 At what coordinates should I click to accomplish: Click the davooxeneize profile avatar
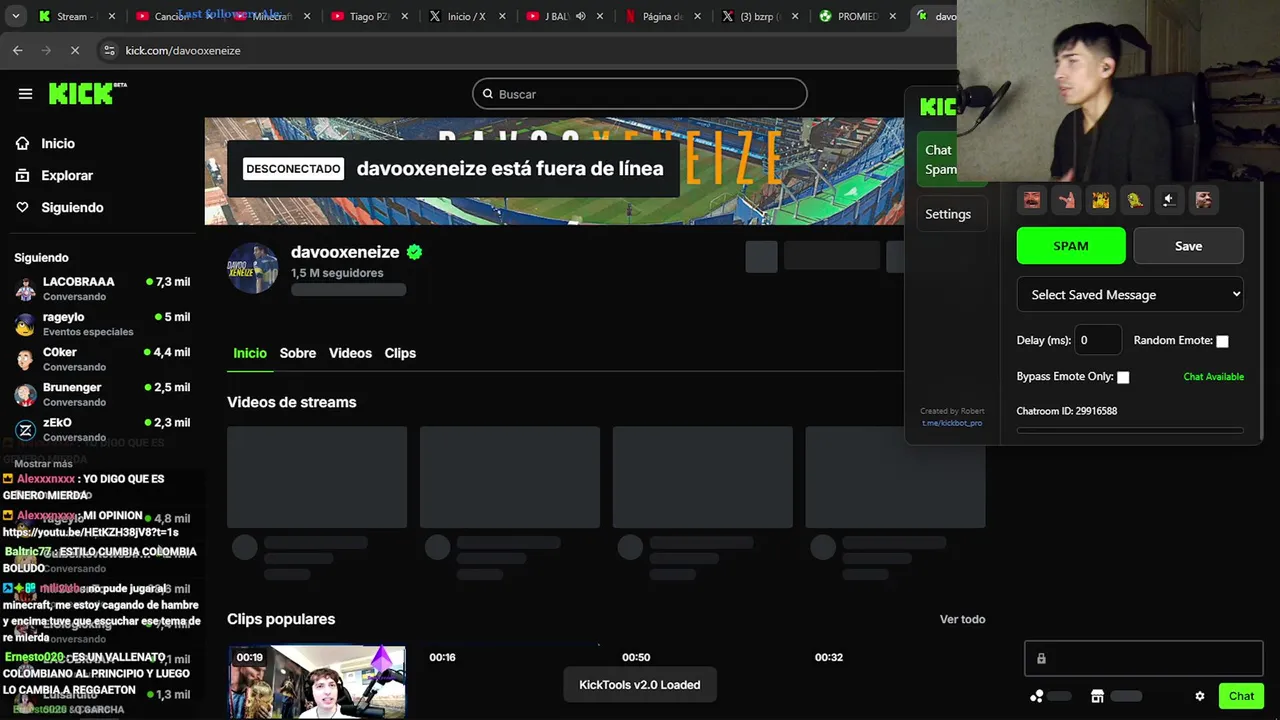pos(252,268)
